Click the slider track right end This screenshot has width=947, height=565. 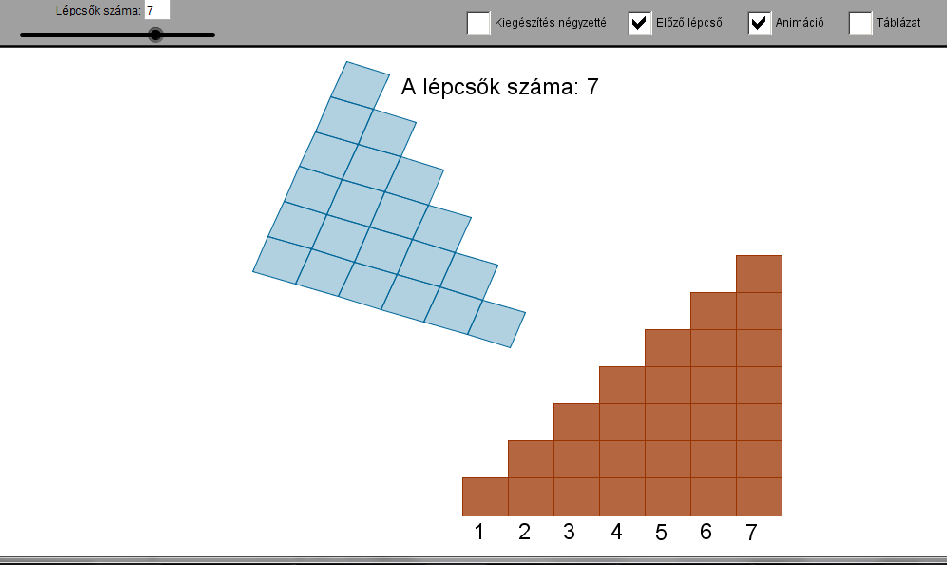(x=212, y=35)
